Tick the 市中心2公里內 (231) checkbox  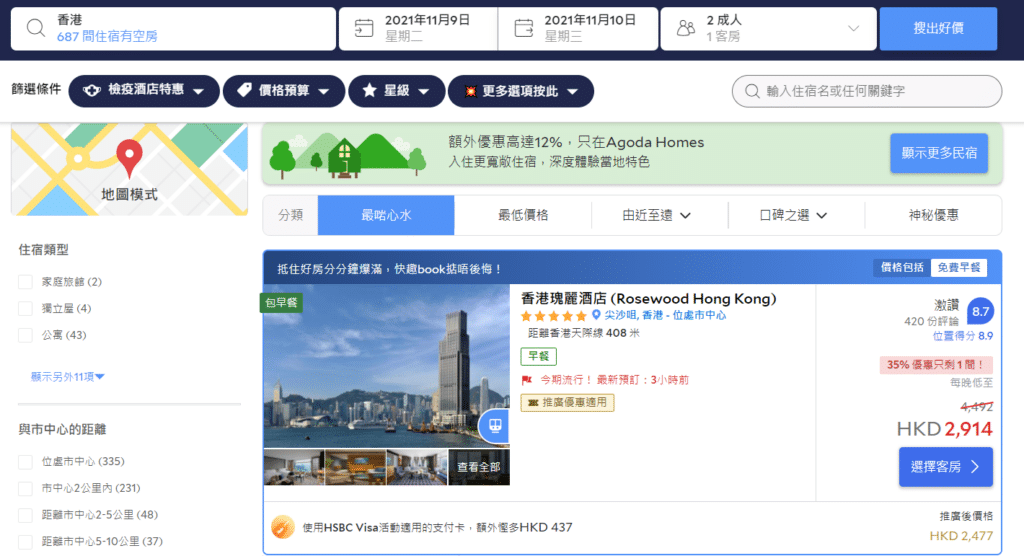click(25, 488)
